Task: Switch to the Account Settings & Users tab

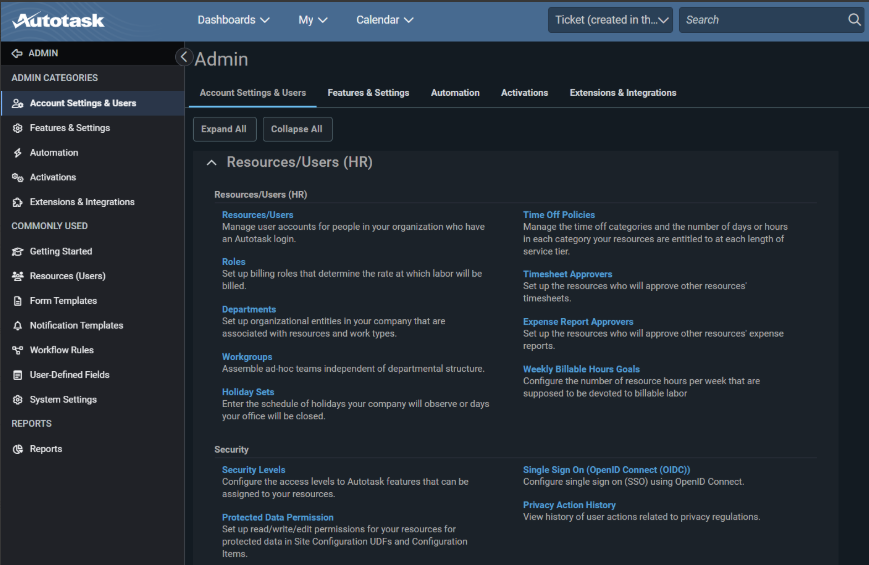Action: [253, 93]
